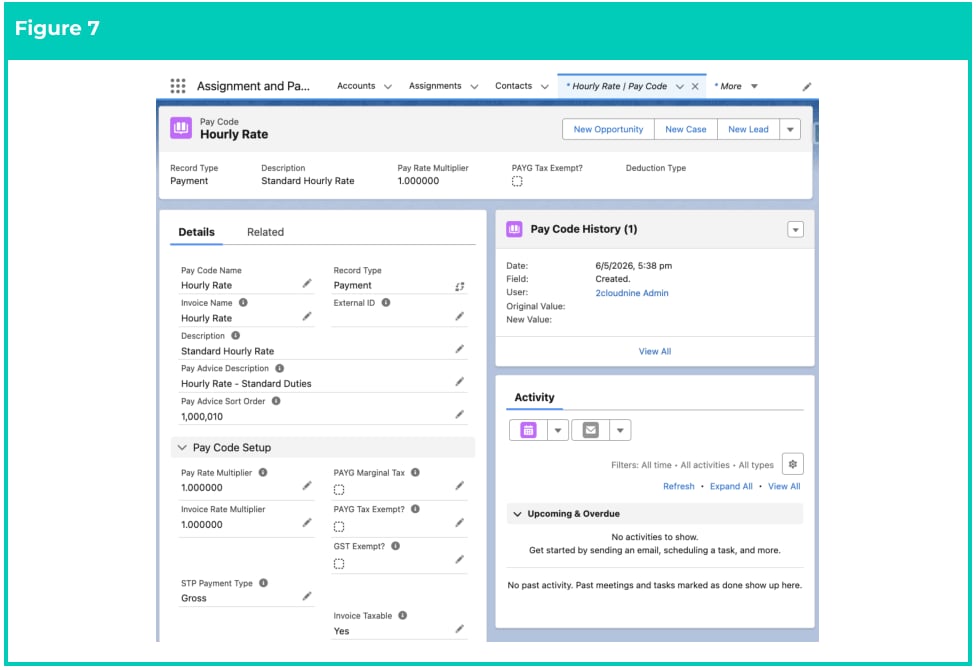Close the Hourly Rate | Pay Code tab
The width and height of the screenshot is (976, 670).
695,87
